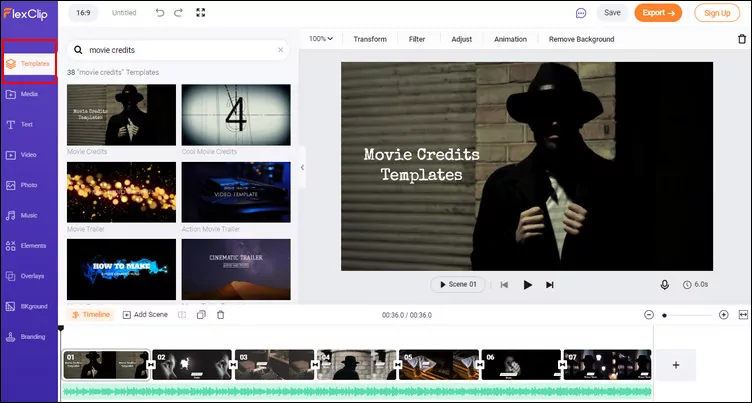Viewport: 752px width, 403px height.
Task: Select scene 07 in the timeline
Action: (607, 365)
